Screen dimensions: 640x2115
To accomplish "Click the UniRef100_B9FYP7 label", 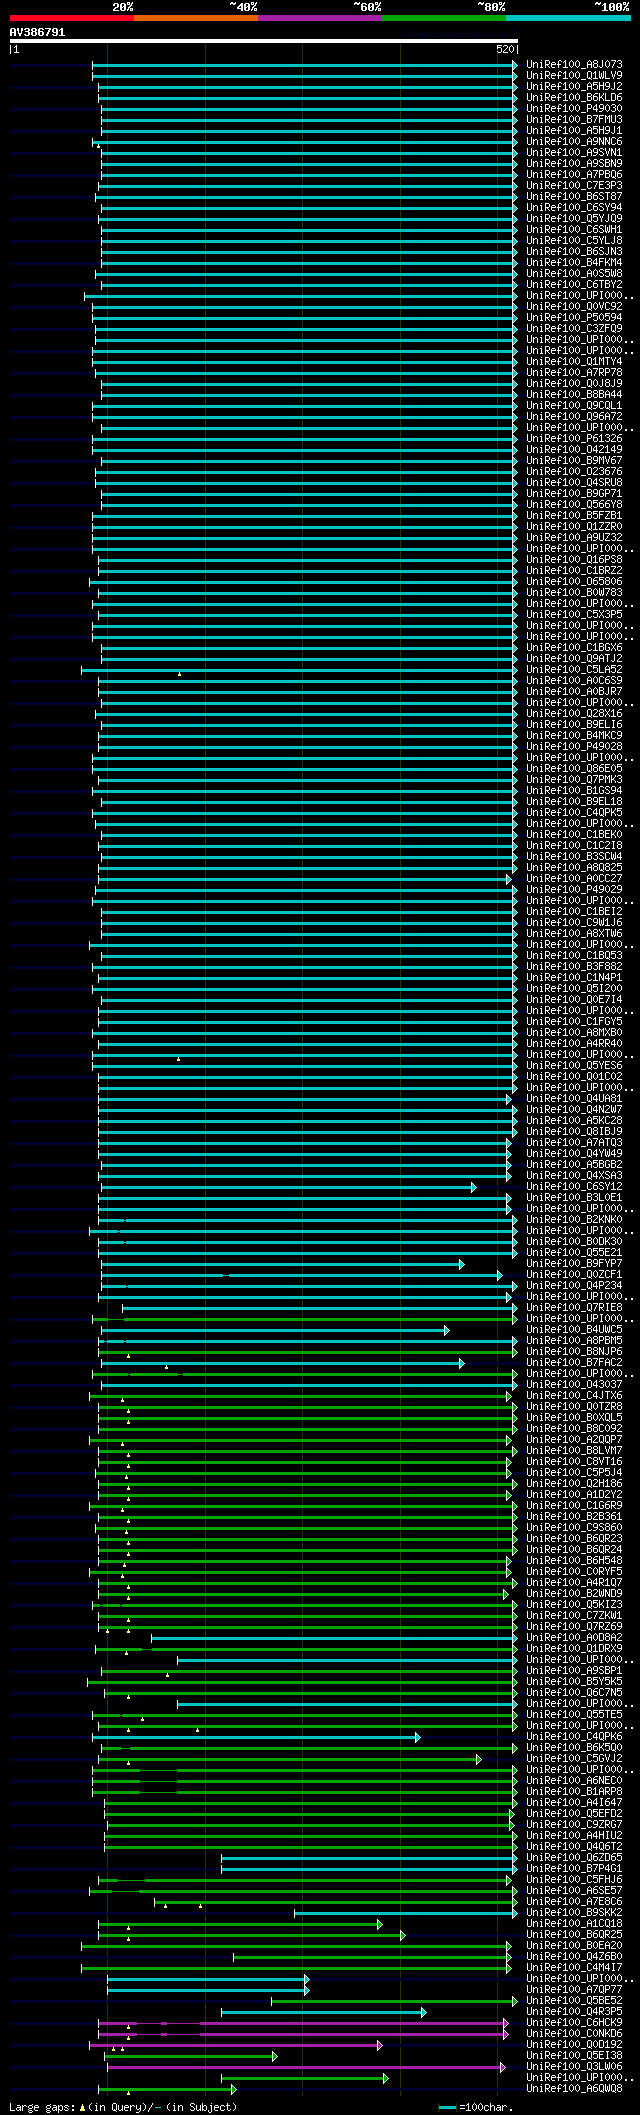I will 574,1263.
